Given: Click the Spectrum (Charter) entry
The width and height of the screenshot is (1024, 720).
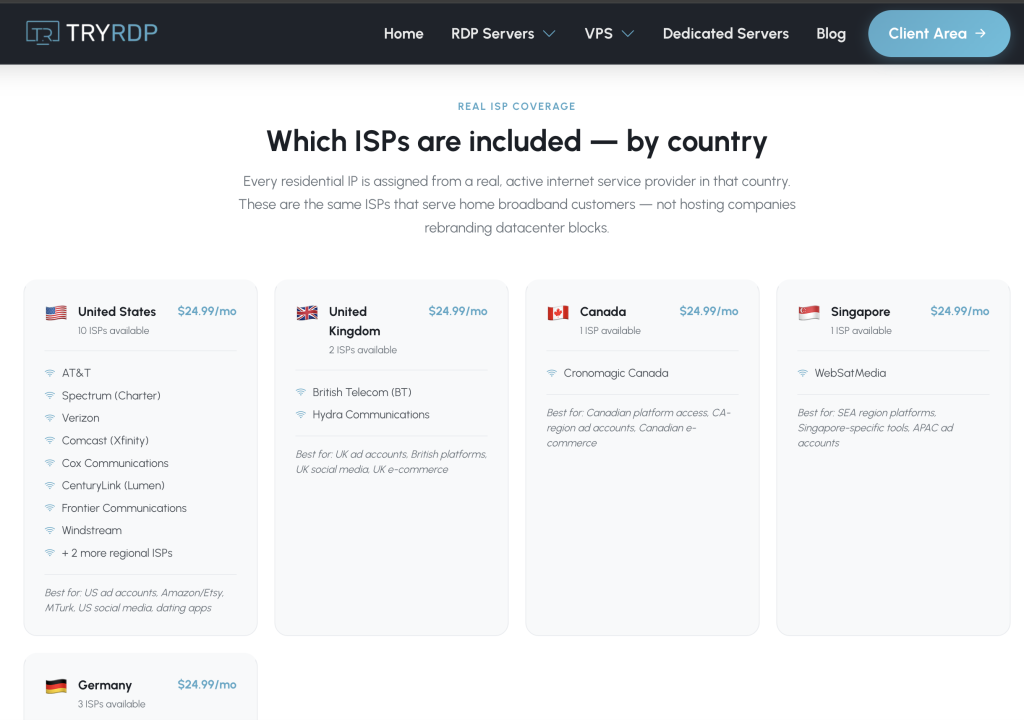Looking at the screenshot, I should 111,395.
